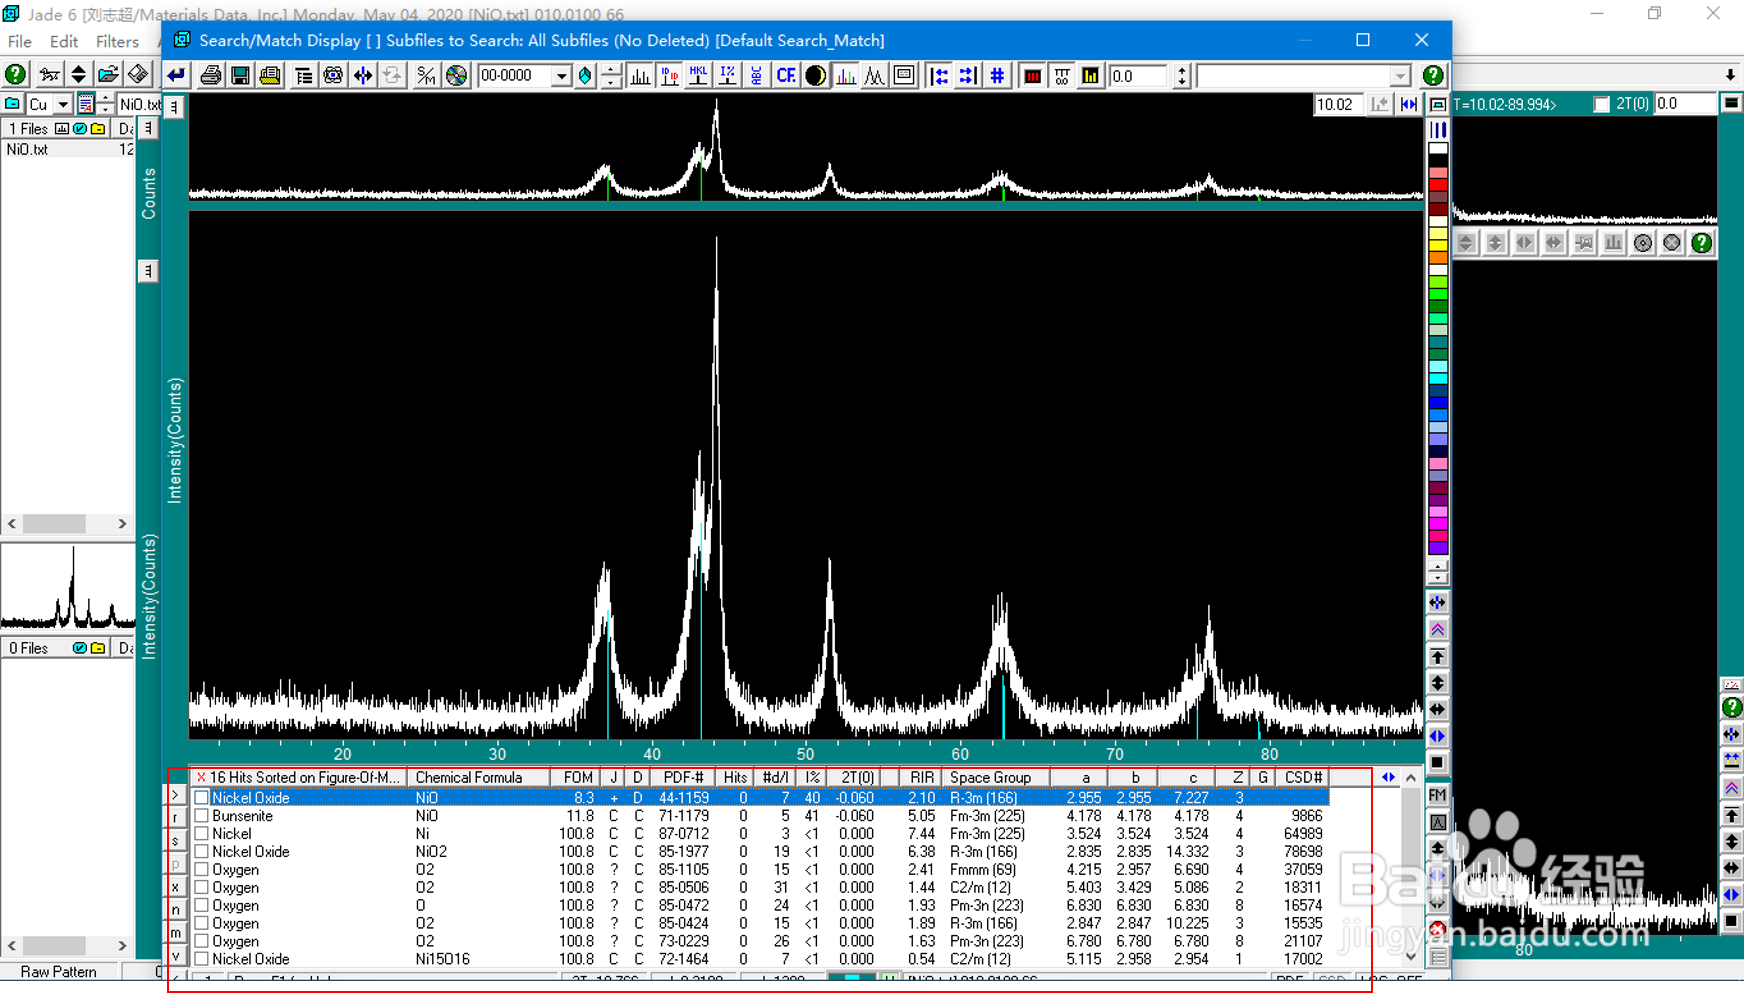Click the colored bar chart icon
The image size is (1744, 993).
point(846,76)
